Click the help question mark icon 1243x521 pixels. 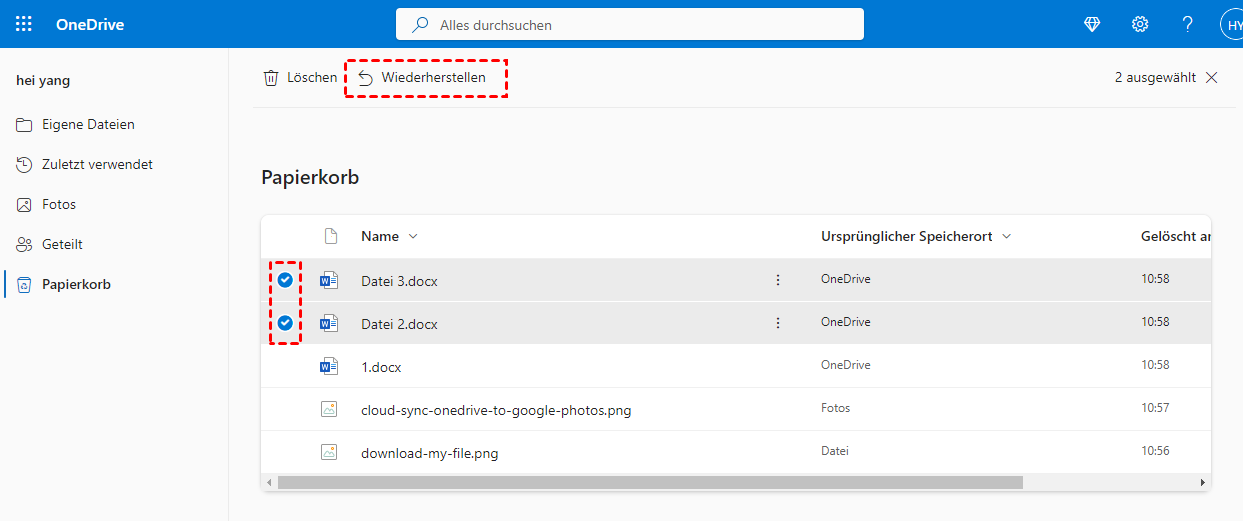tap(1188, 24)
